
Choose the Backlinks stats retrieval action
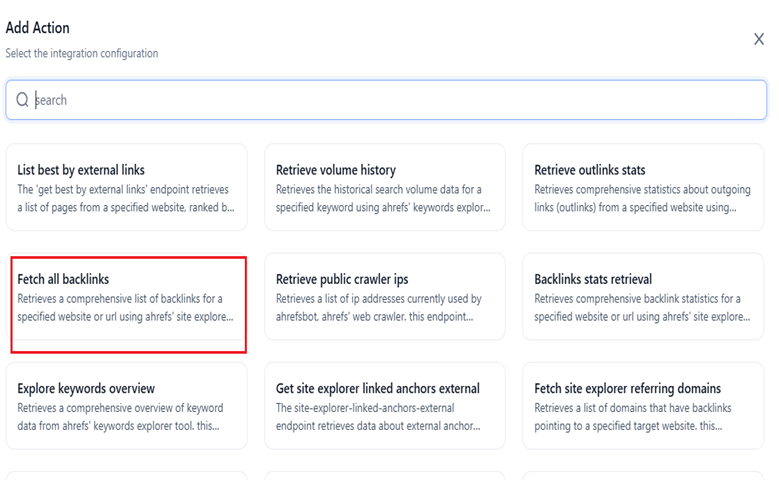(643, 297)
